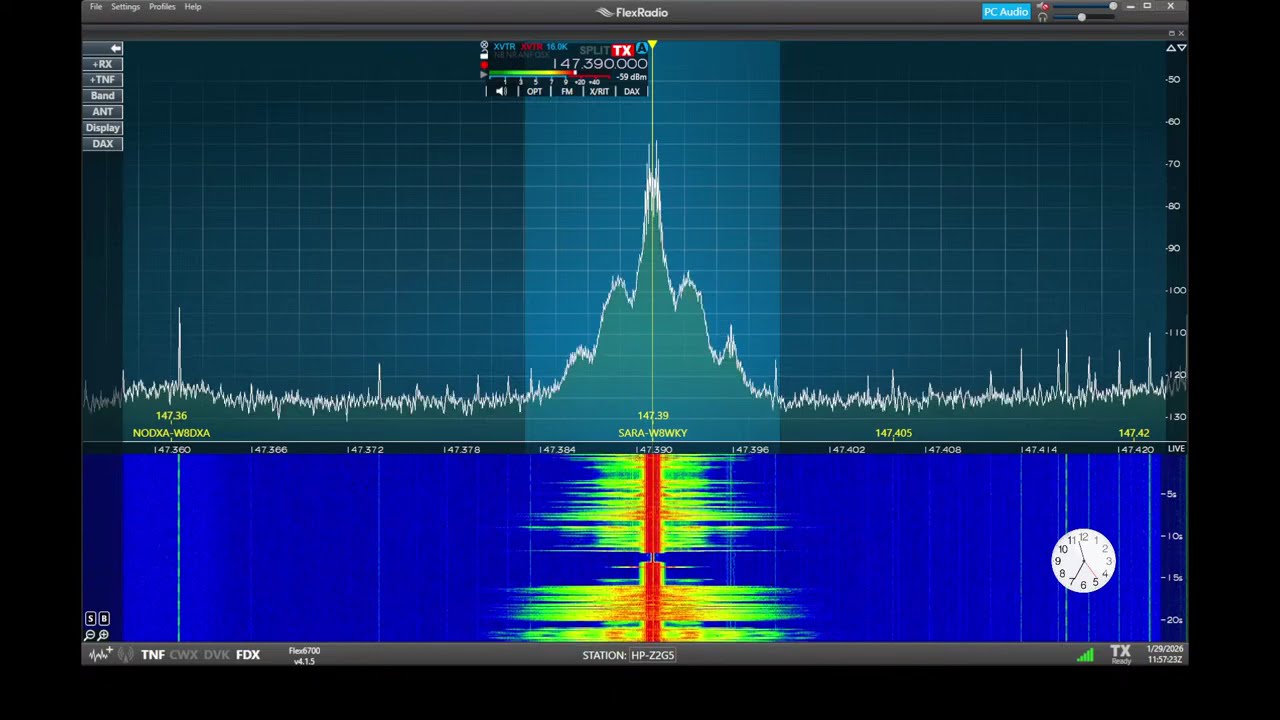Click the Flex6700 v4.1.5 radio label
The image size is (1280, 720).
tap(304, 655)
